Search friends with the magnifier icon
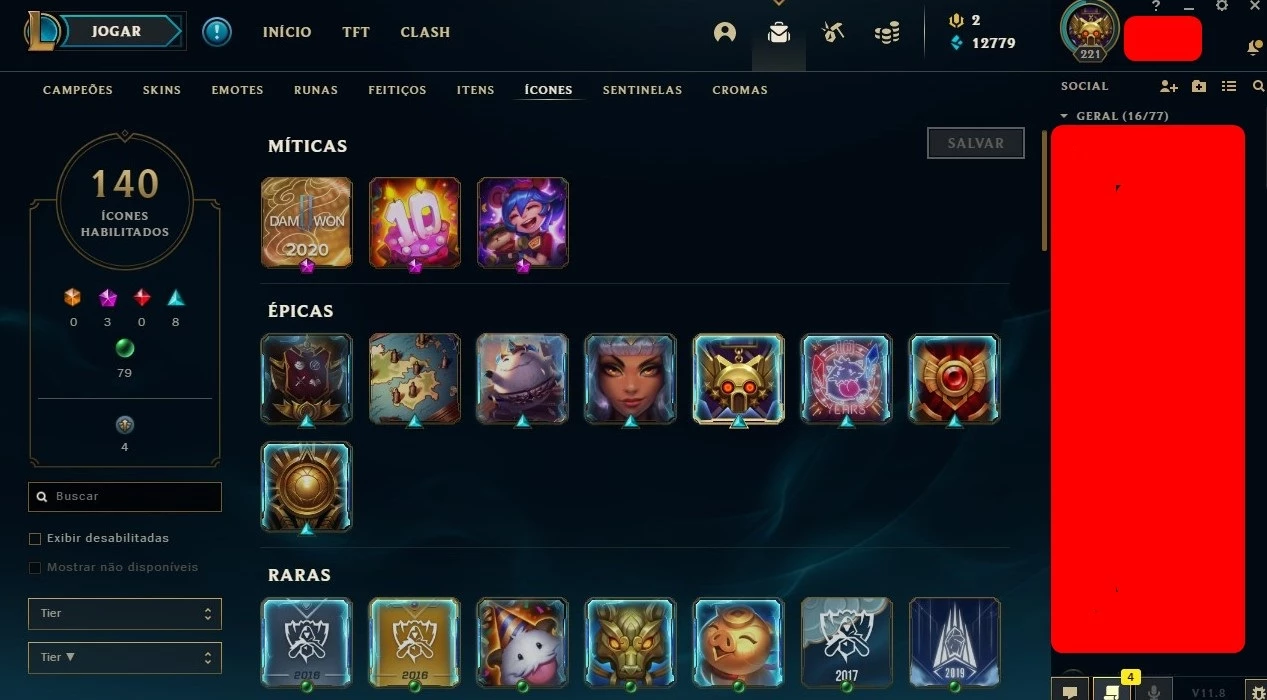 point(1258,87)
